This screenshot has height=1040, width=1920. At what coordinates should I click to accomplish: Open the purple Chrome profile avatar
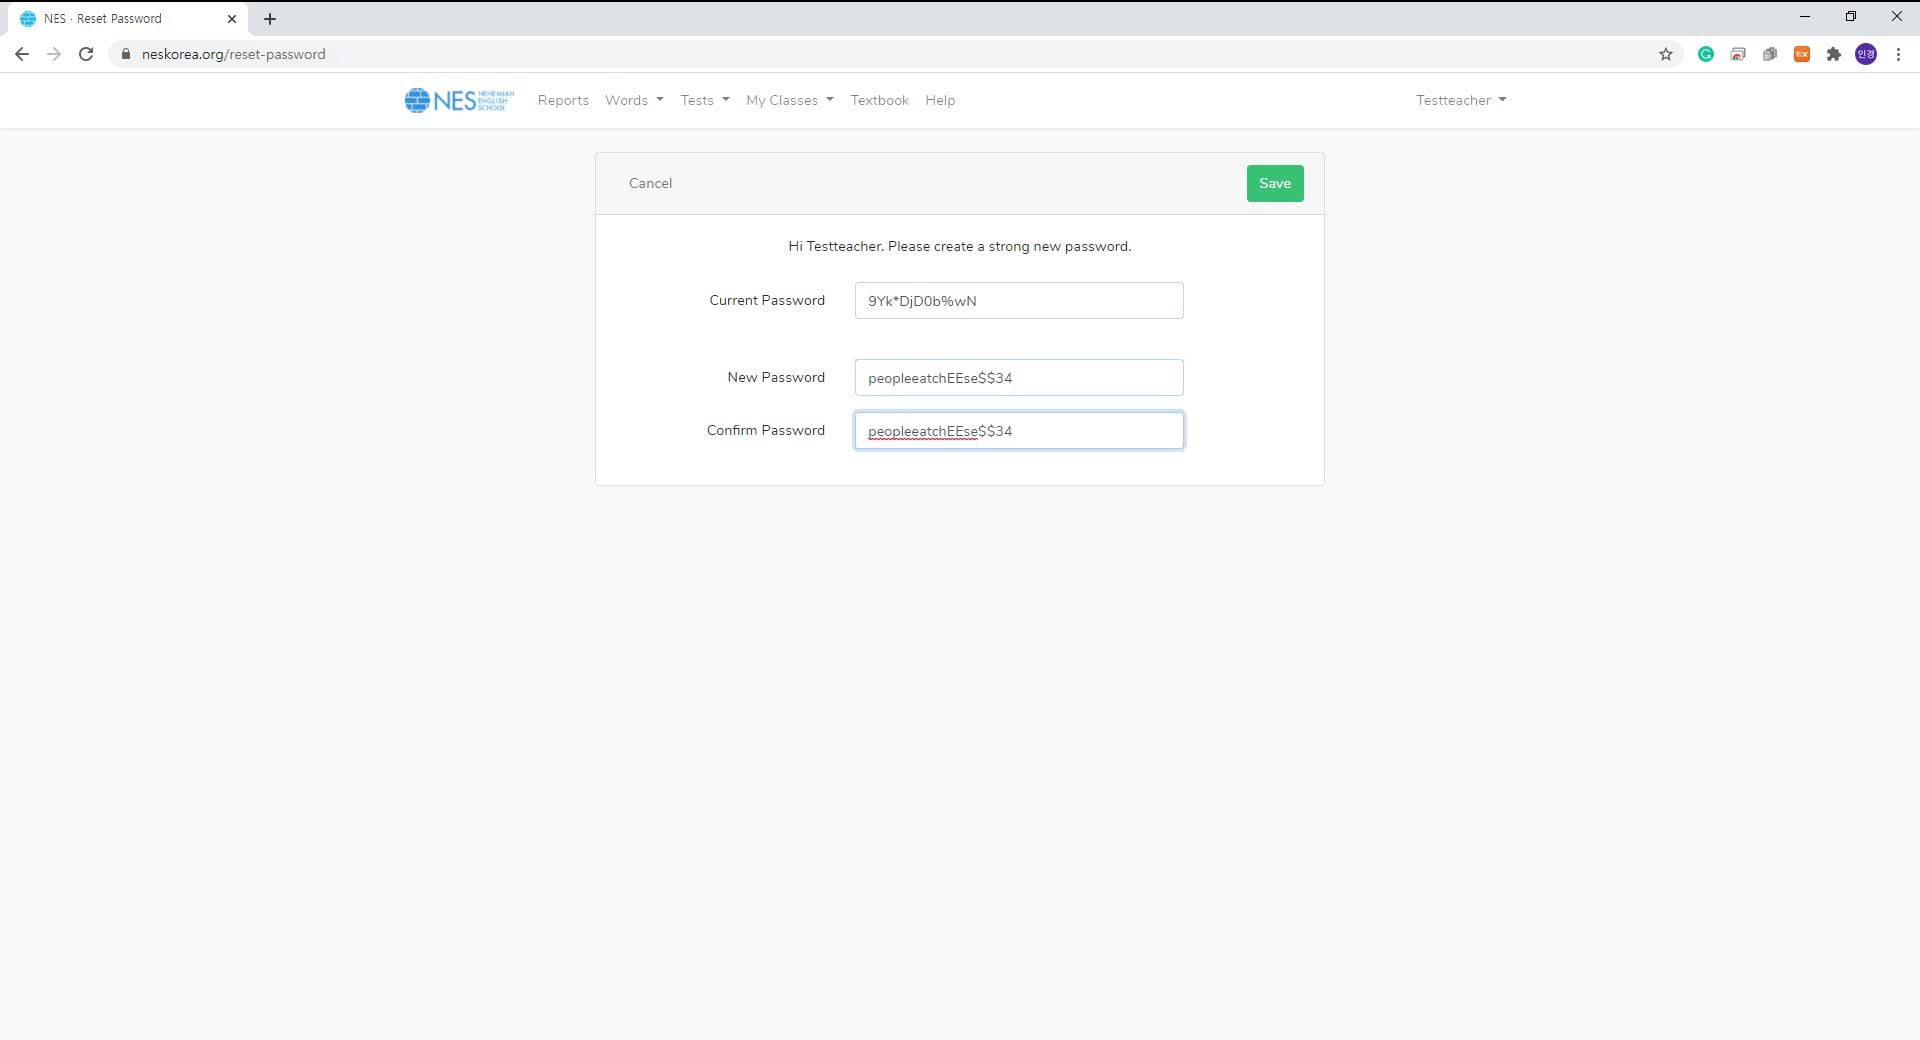1866,54
